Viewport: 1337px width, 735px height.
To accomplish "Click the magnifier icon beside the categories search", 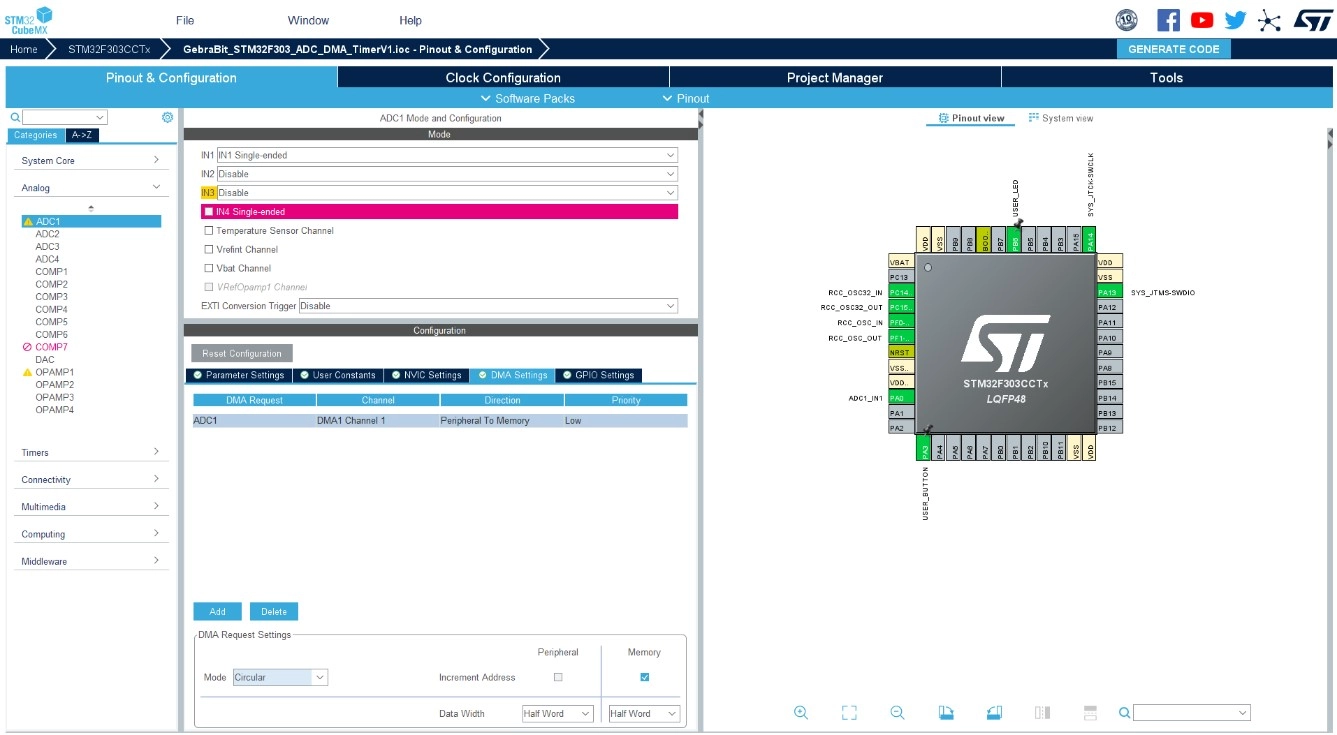I will [x=15, y=117].
